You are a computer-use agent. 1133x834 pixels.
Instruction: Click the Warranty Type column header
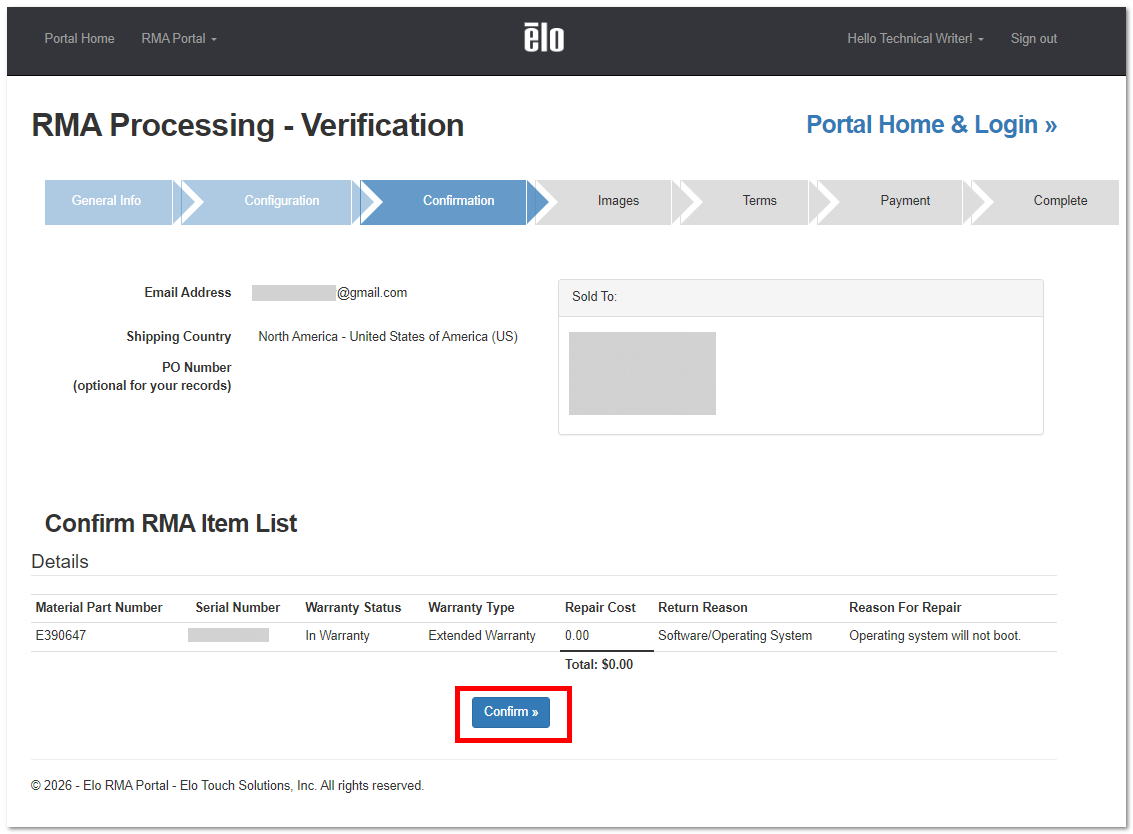tap(471, 608)
